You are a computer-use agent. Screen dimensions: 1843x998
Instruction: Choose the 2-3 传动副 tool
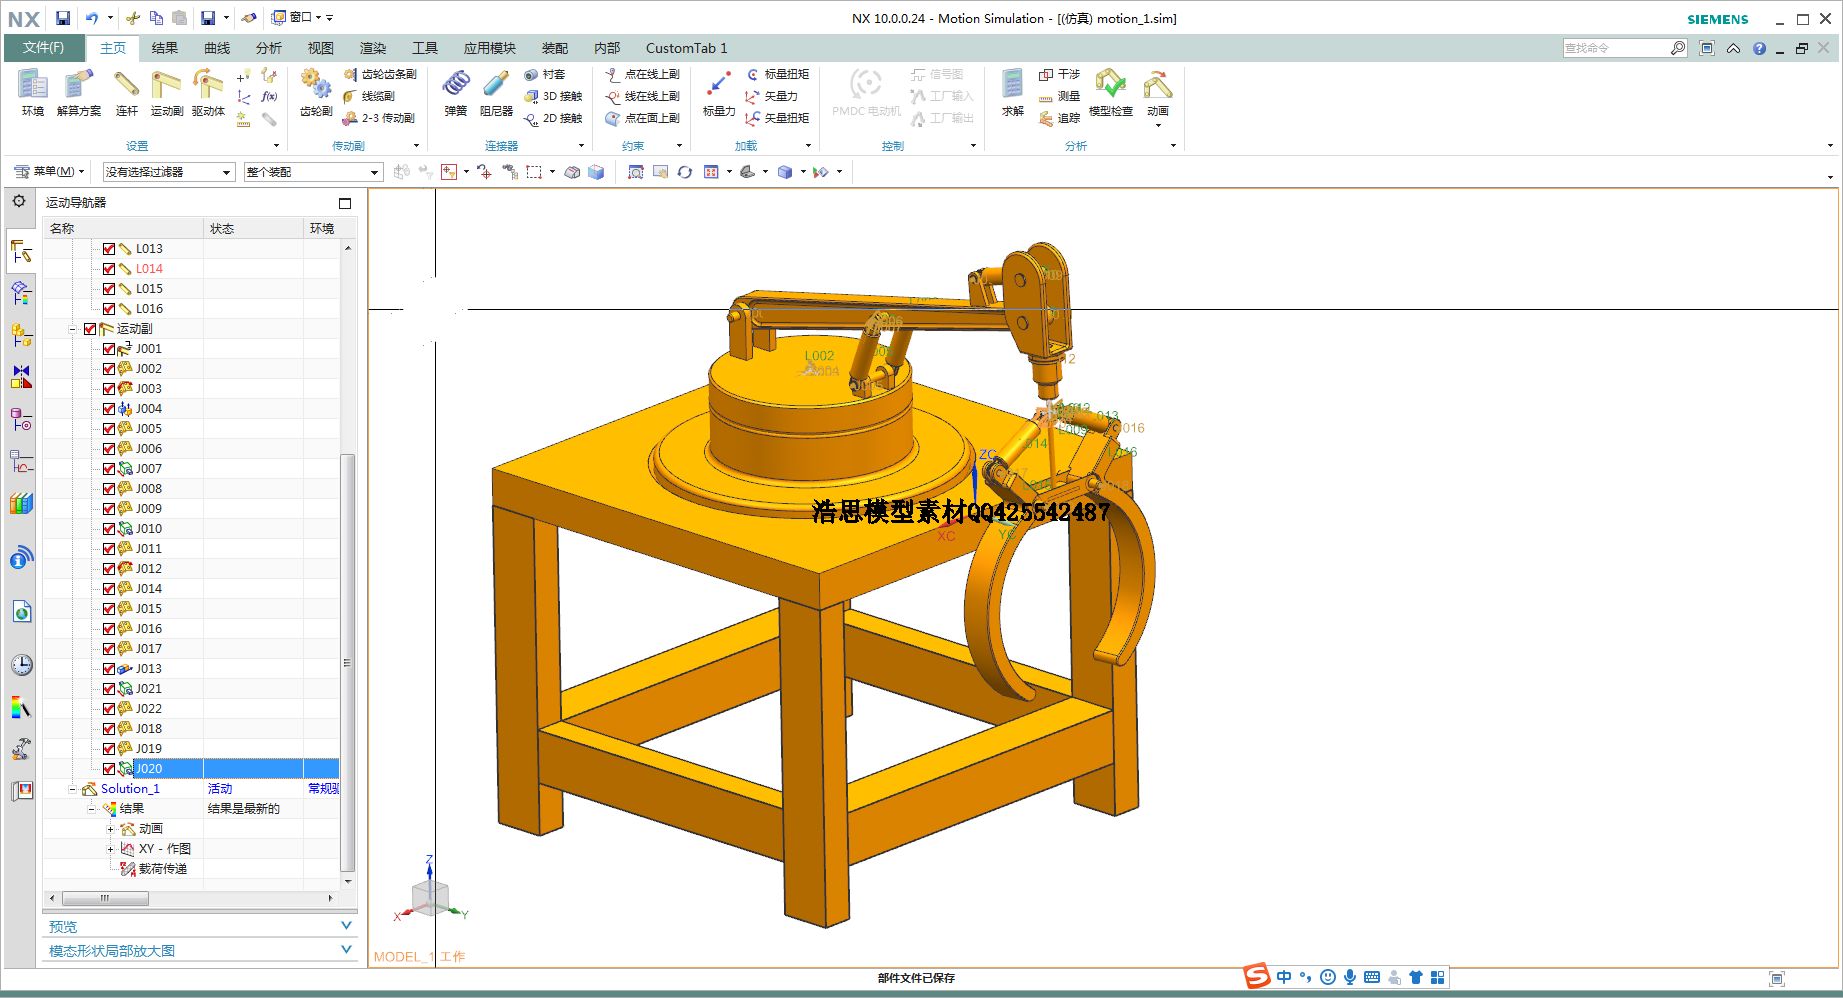pos(379,118)
